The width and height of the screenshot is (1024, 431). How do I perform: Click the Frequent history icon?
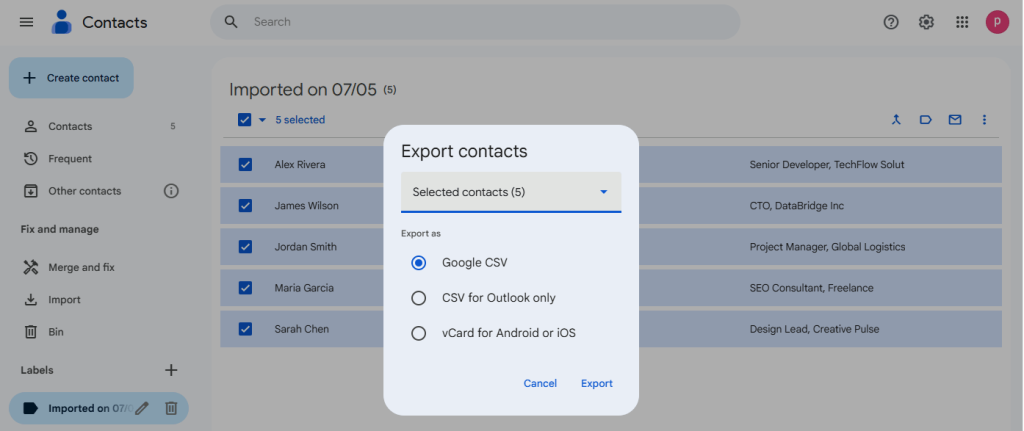(x=31, y=159)
